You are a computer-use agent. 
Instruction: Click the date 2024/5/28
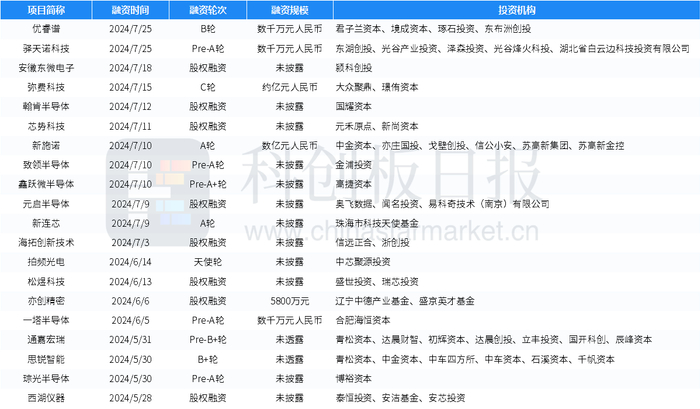click(130, 398)
